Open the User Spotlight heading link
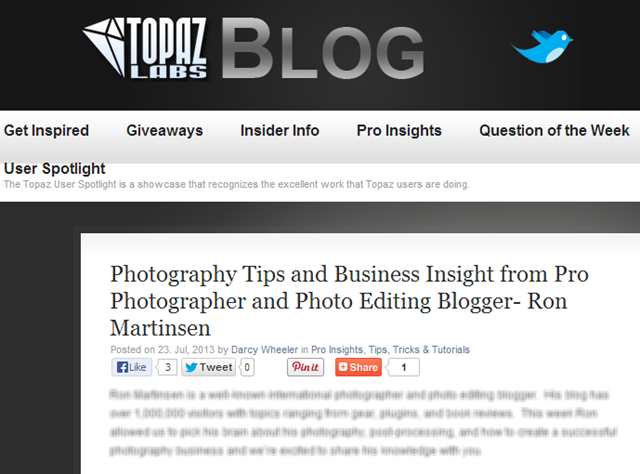This screenshot has width=640, height=474. (54, 169)
